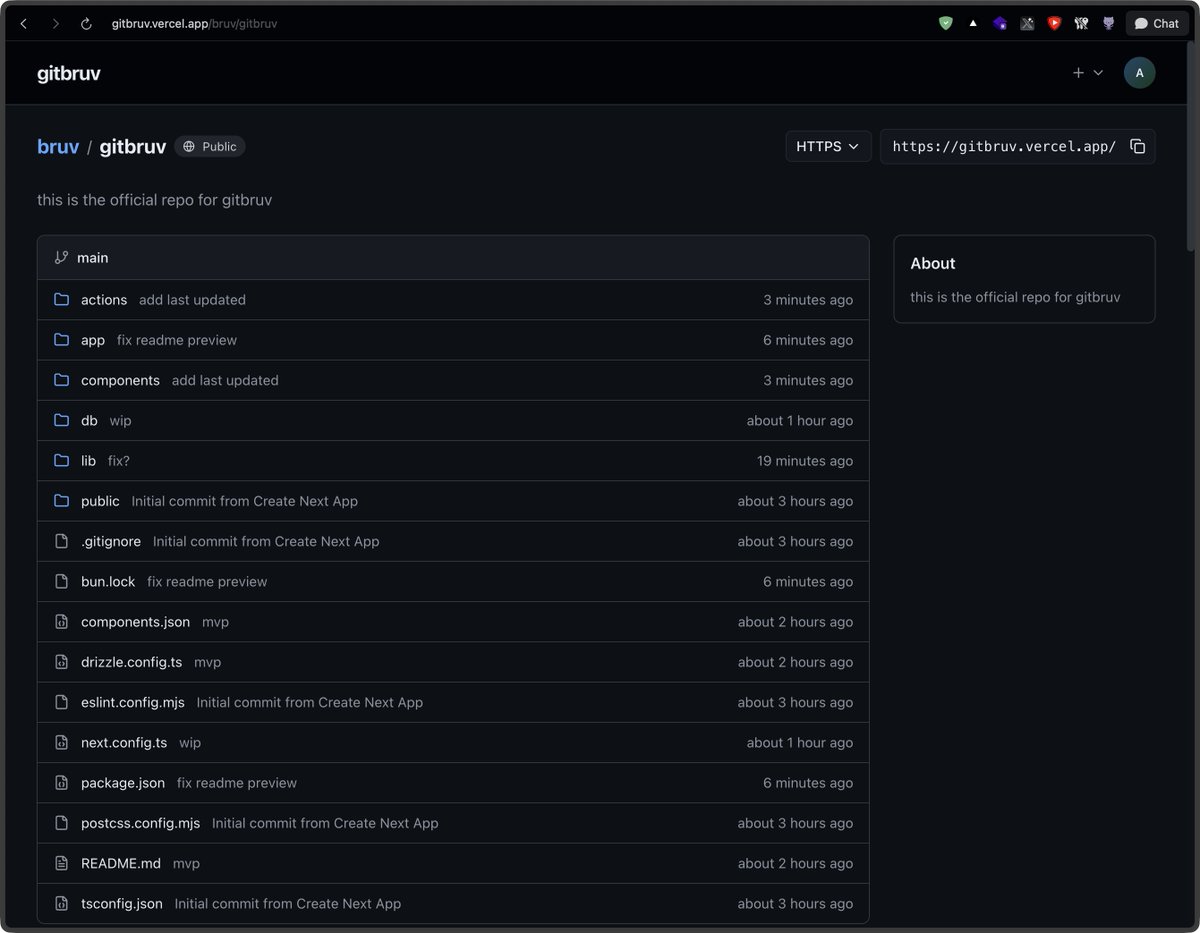Click the components folder icon
1200x933 pixels.
coord(61,380)
